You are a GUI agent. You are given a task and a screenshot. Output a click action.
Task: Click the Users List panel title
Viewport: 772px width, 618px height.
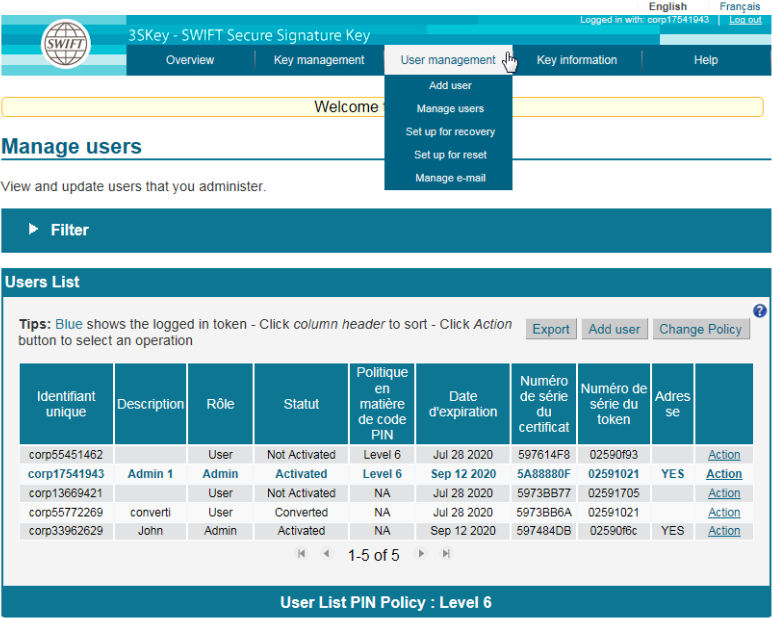42,282
